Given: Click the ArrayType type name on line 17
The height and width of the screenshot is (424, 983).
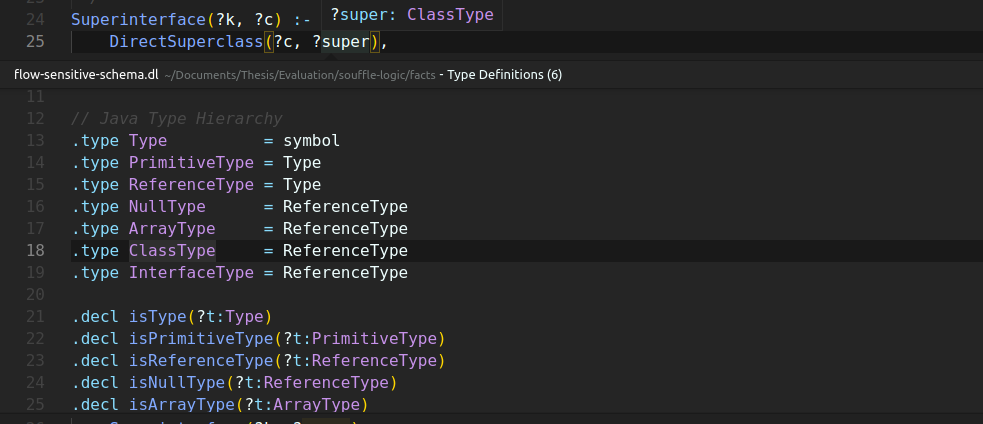Looking at the screenshot, I should click(172, 228).
